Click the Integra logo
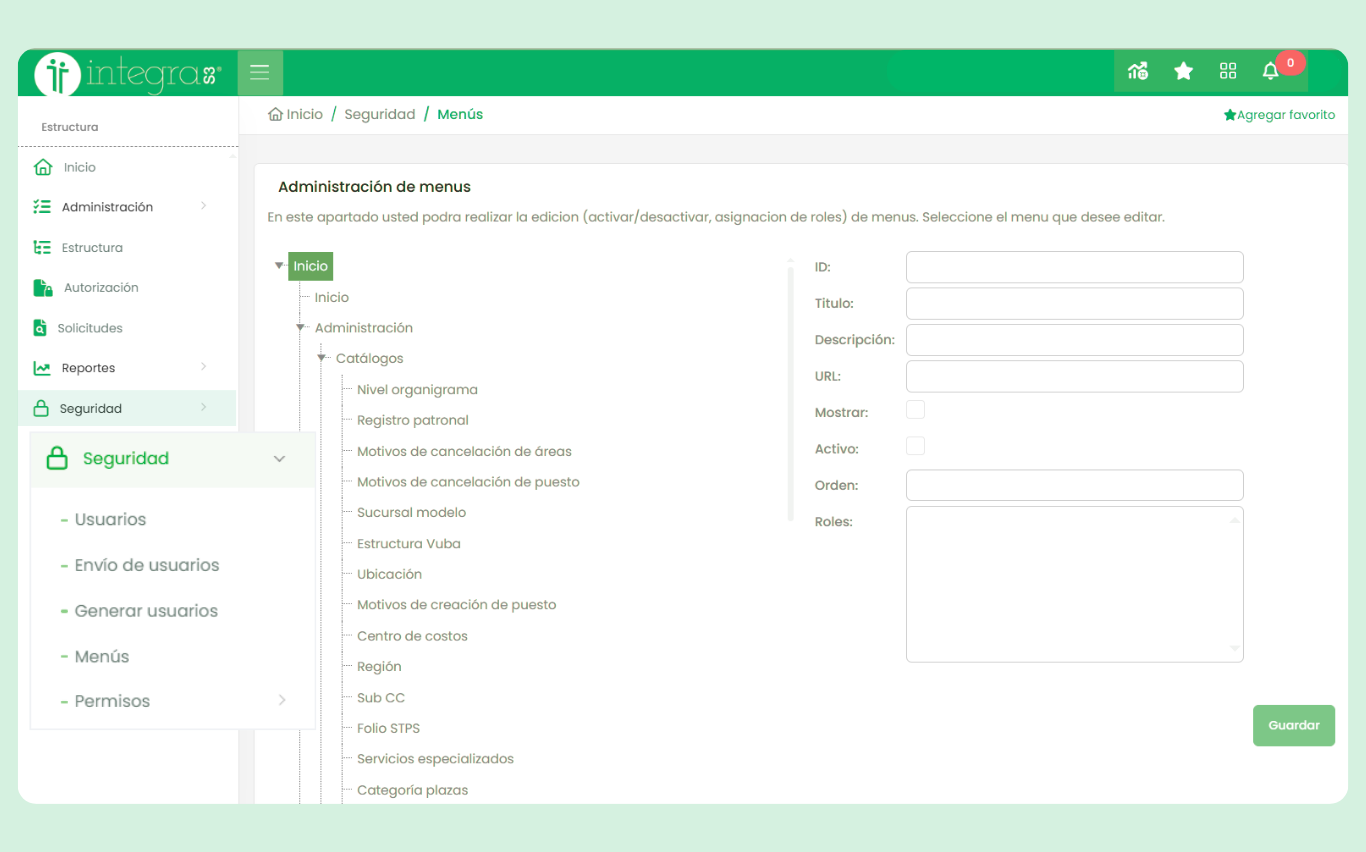 tap(128, 73)
